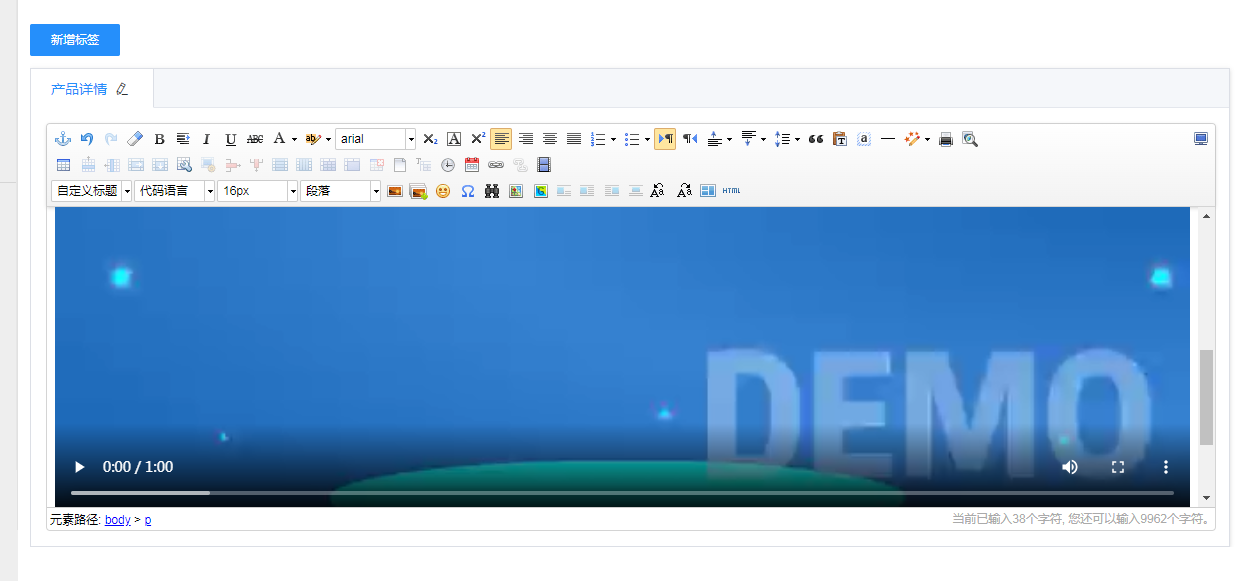
Task: Click the video progress bar
Action: click(622, 493)
